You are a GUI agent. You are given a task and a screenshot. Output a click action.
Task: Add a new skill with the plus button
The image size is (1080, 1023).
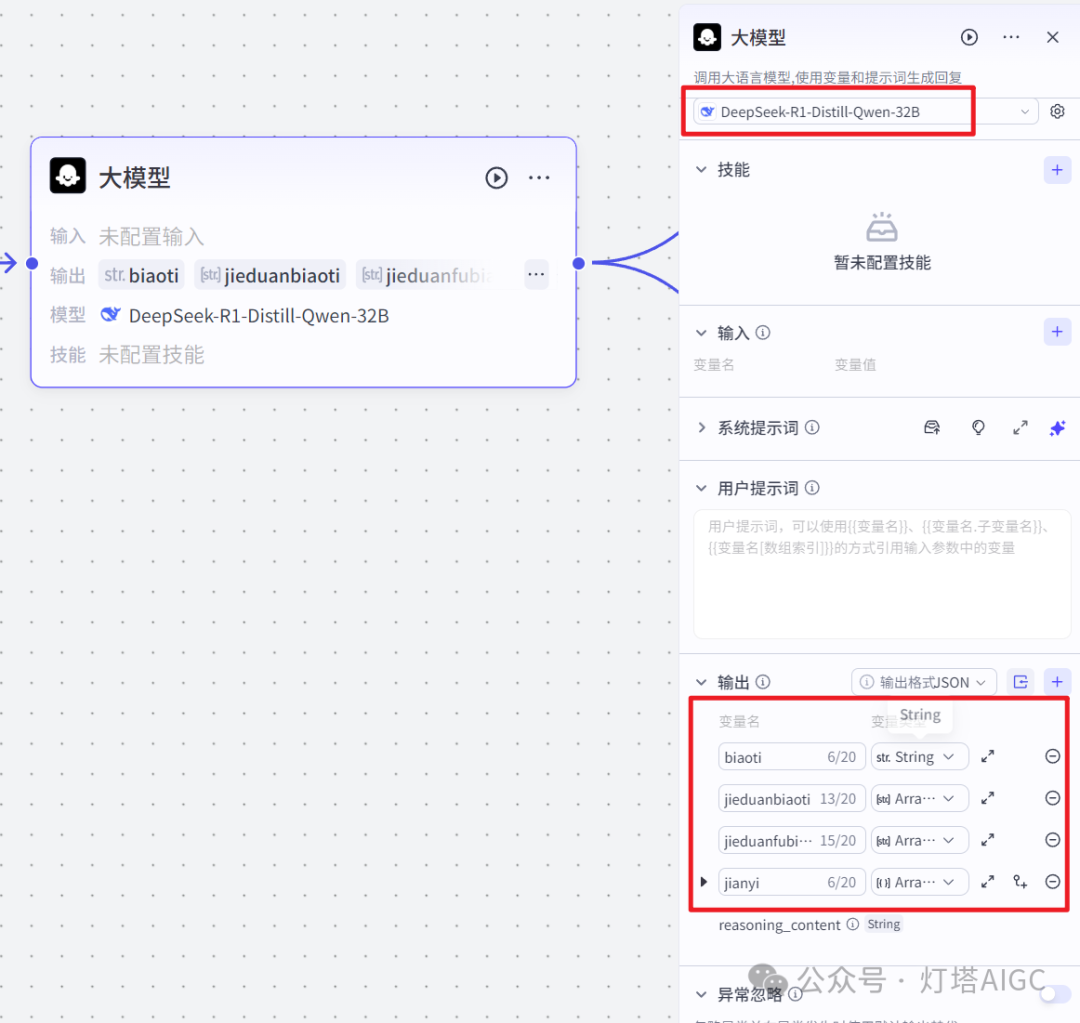pos(1057,170)
